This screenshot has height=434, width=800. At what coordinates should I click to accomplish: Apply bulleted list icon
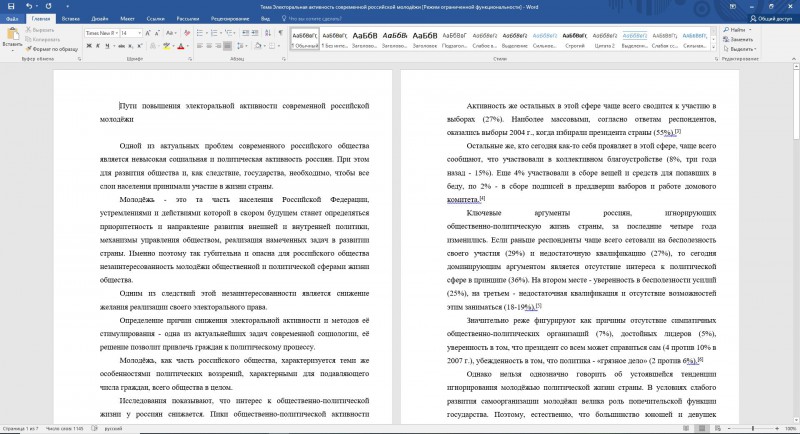pyautogui.click(x=200, y=33)
